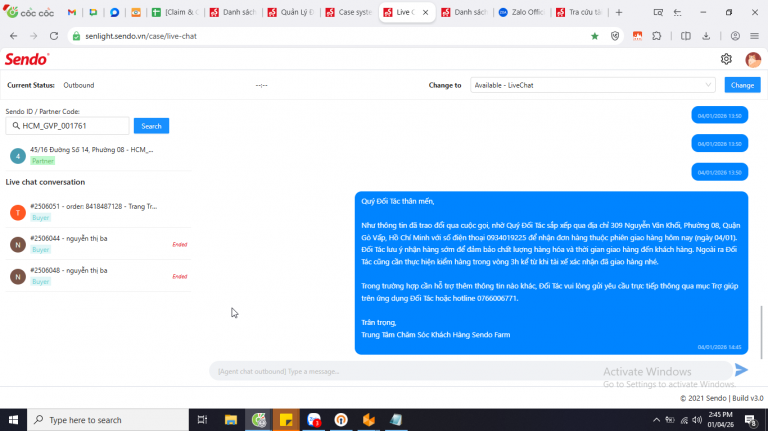Click the chat panel vertical scrollbar
This screenshot has height=431, width=768.
pos(761,332)
